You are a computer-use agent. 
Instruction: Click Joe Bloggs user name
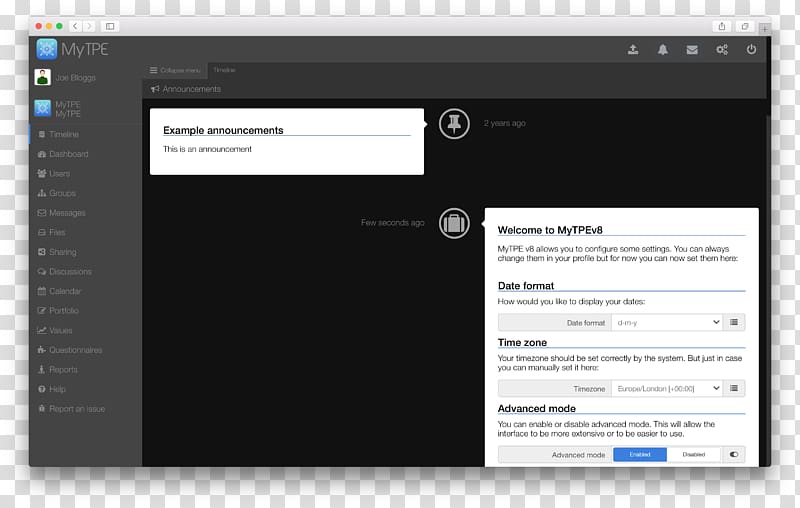point(76,78)
